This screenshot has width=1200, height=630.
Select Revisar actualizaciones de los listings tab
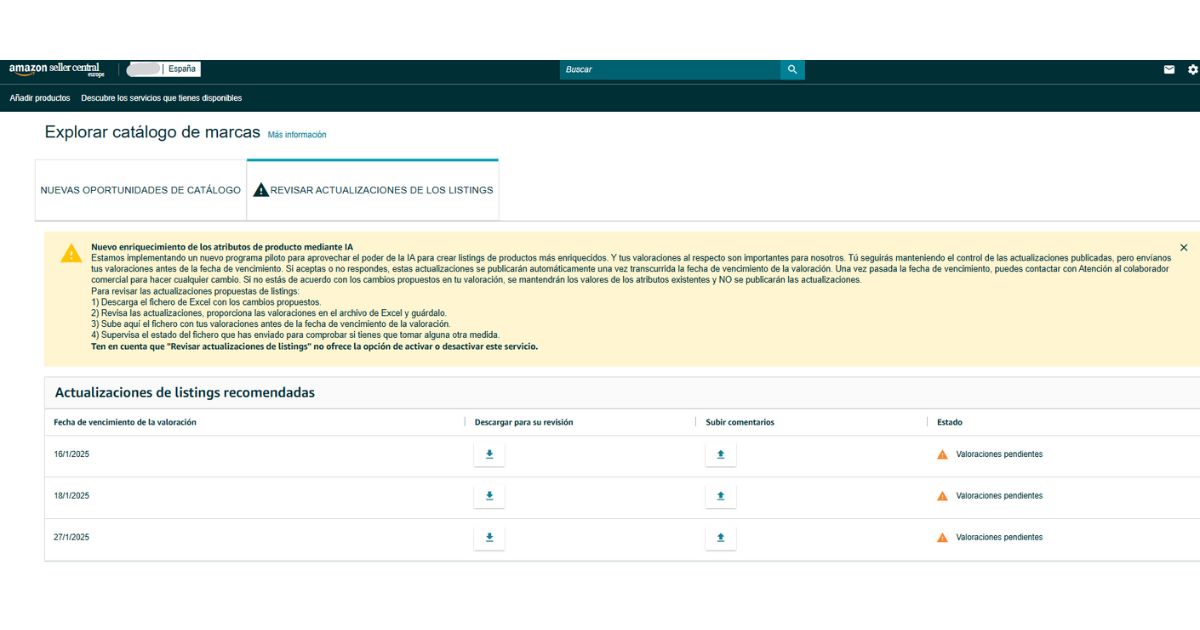pyautogui.click(x=373, y=190)
